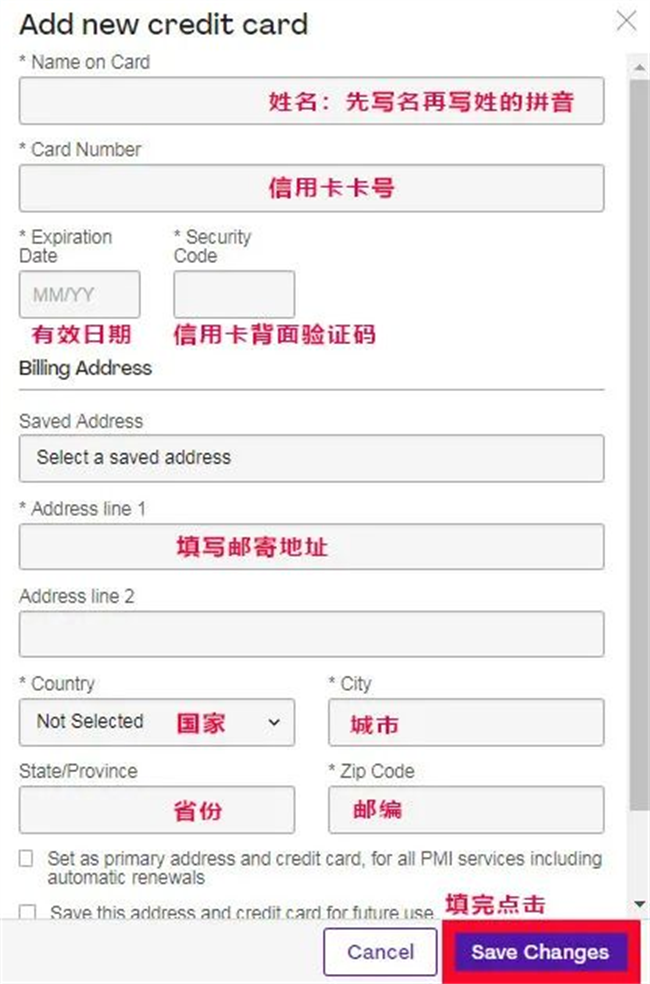Close the Add new credit card dialog
650x984 pixels.
pos(626,21)
